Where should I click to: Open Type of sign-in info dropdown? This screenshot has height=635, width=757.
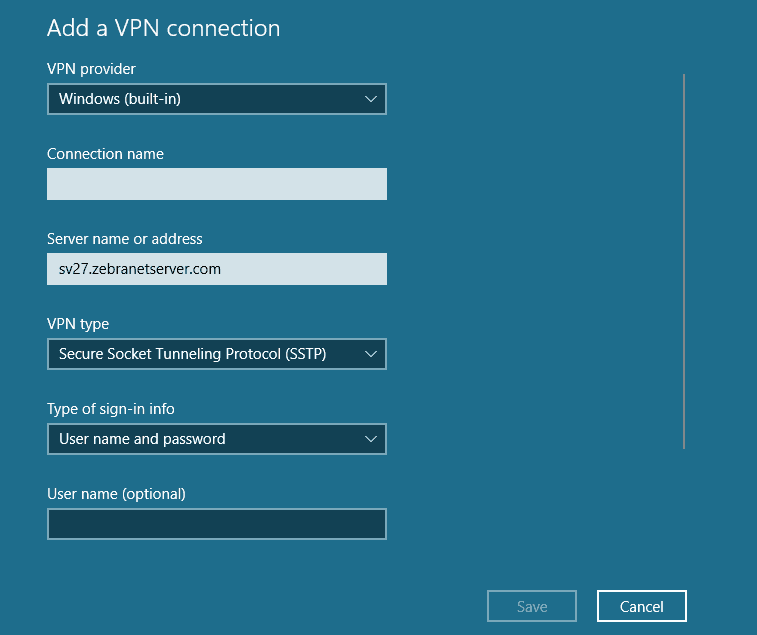216,439
